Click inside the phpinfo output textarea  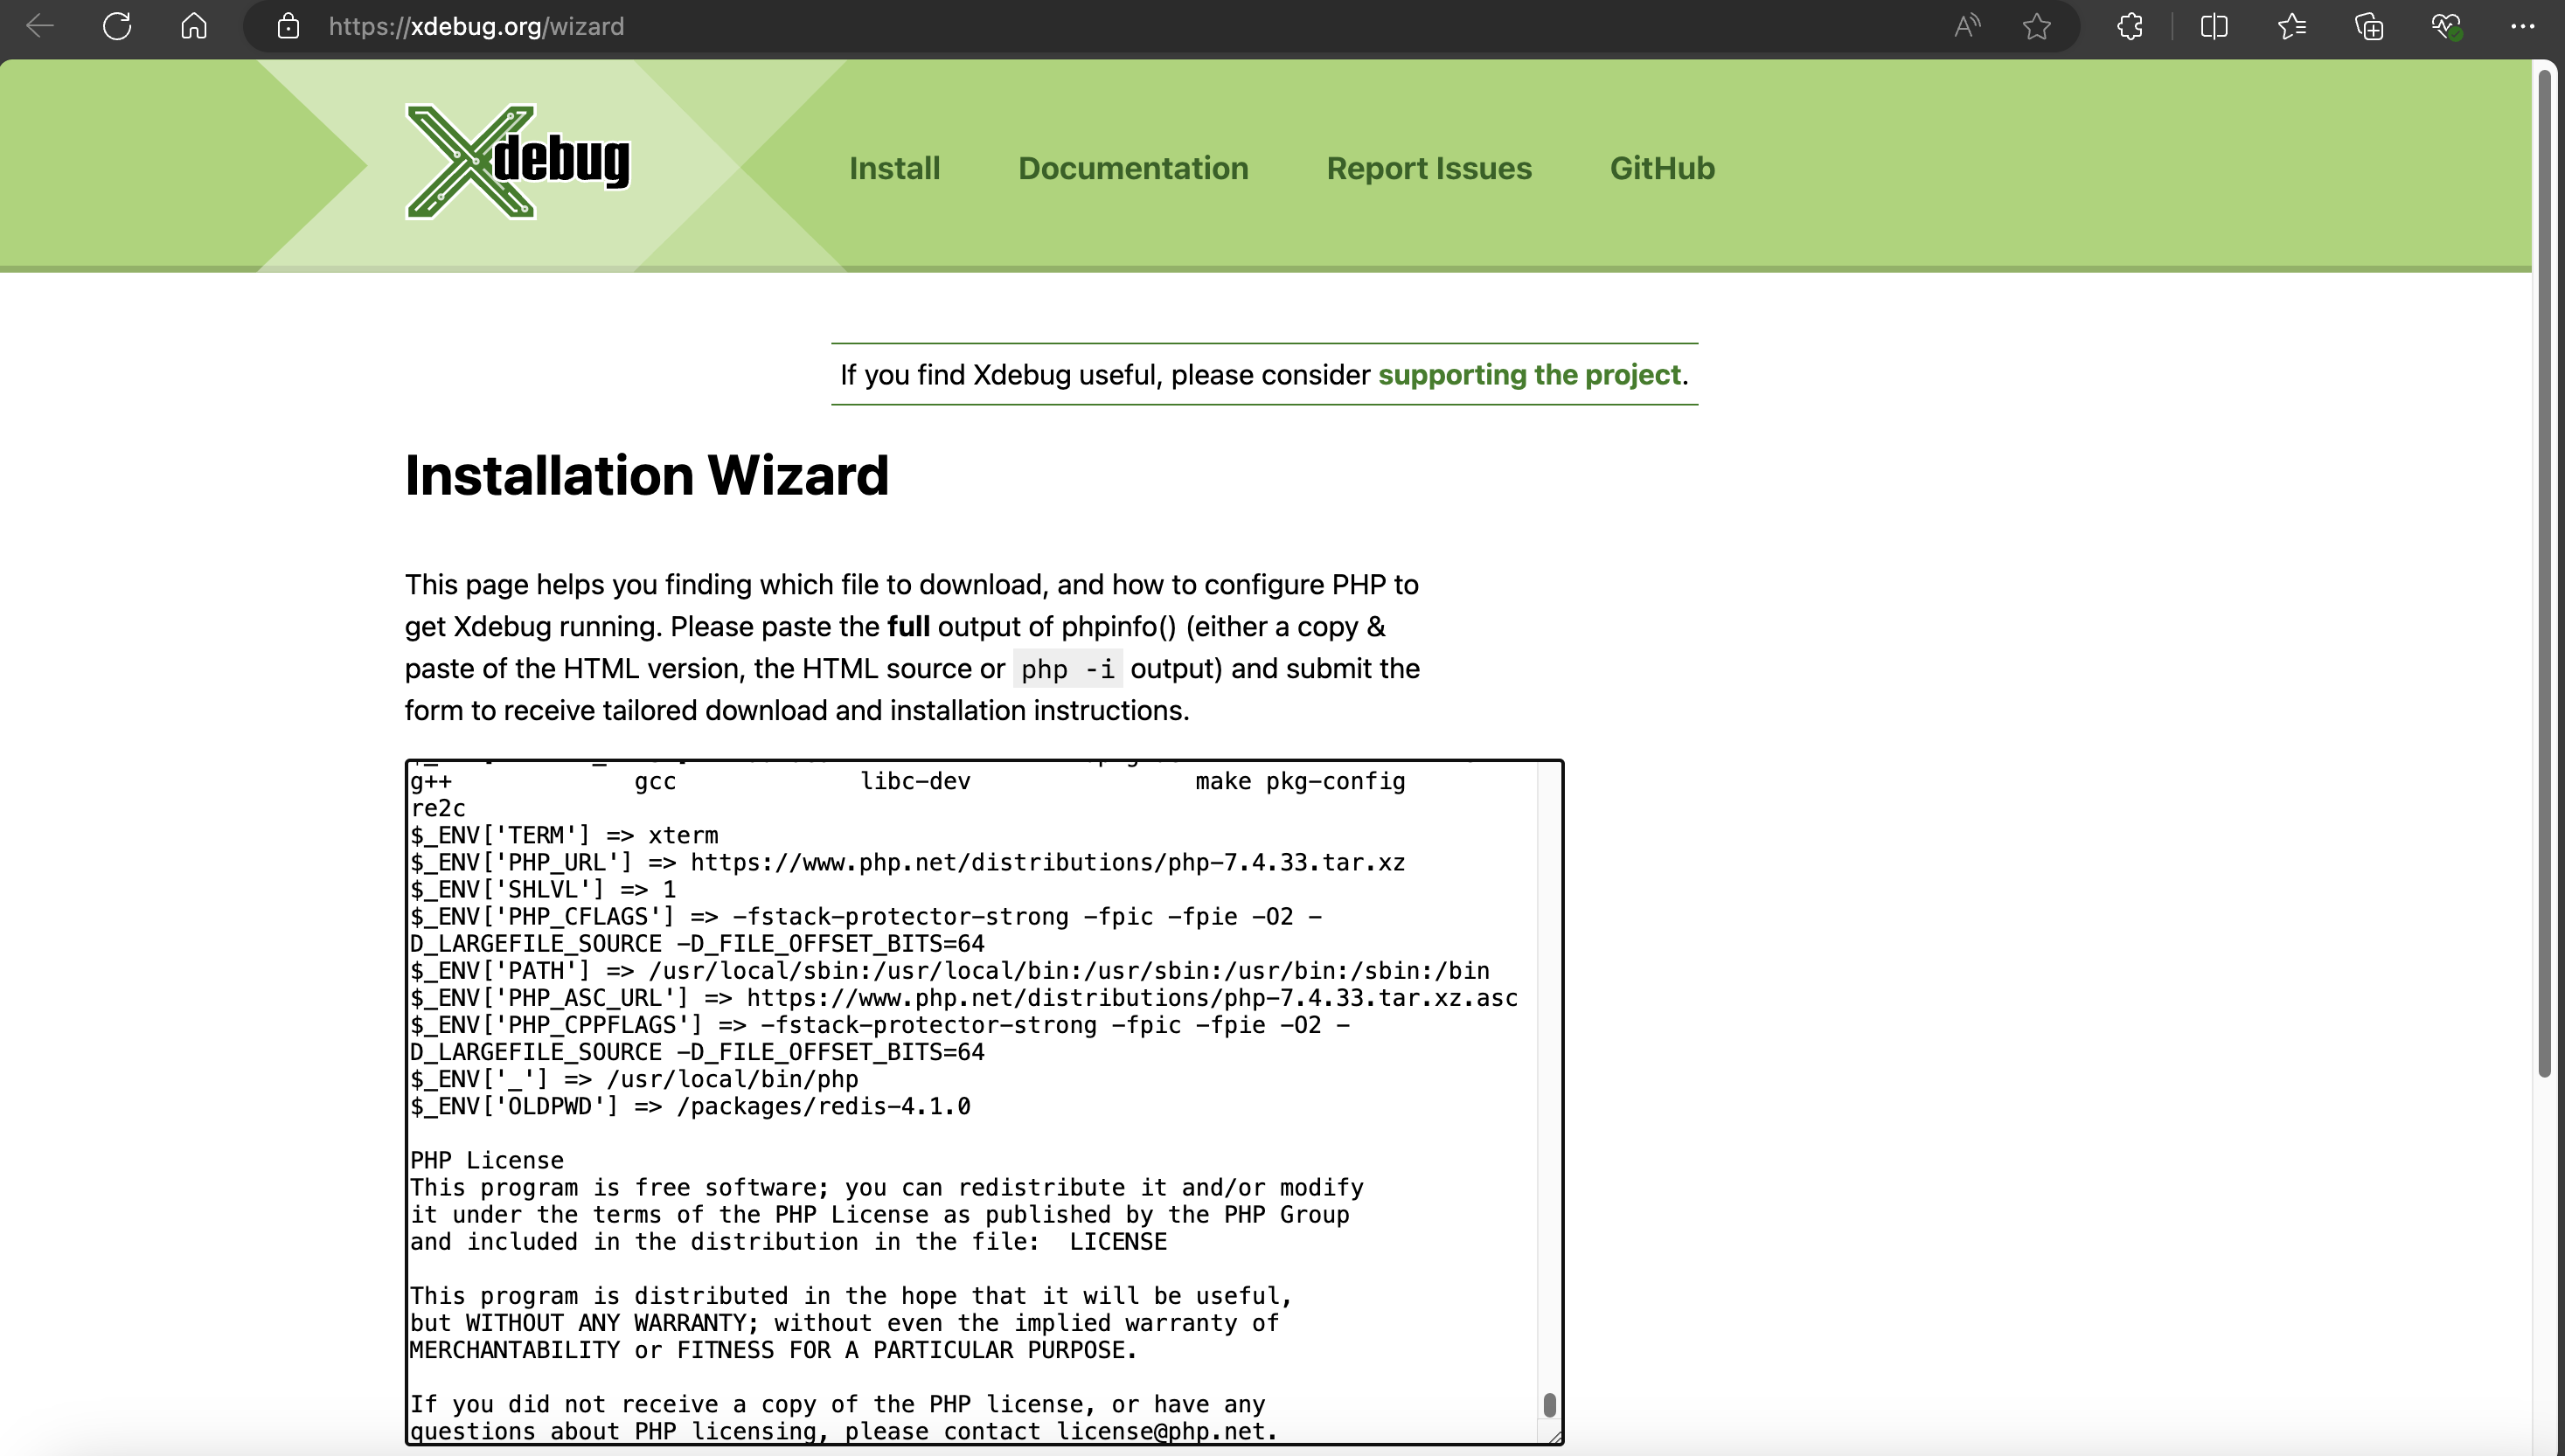tap(970, 1130)
